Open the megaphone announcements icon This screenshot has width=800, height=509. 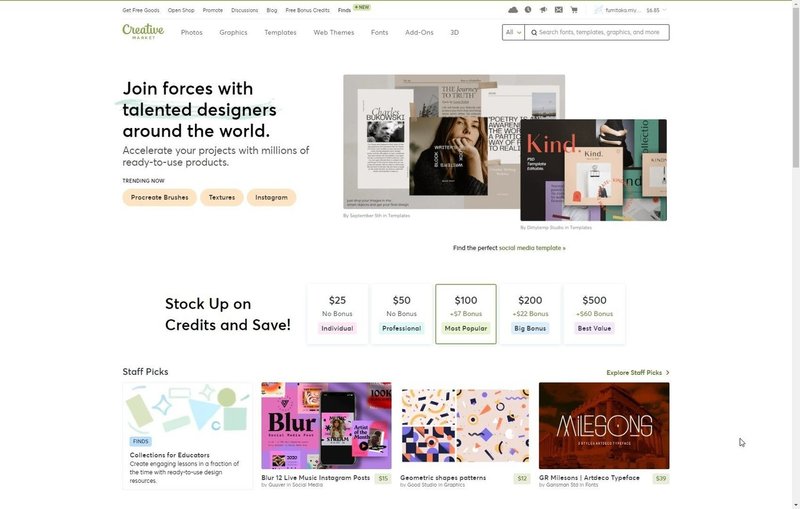tap(543, 10)
